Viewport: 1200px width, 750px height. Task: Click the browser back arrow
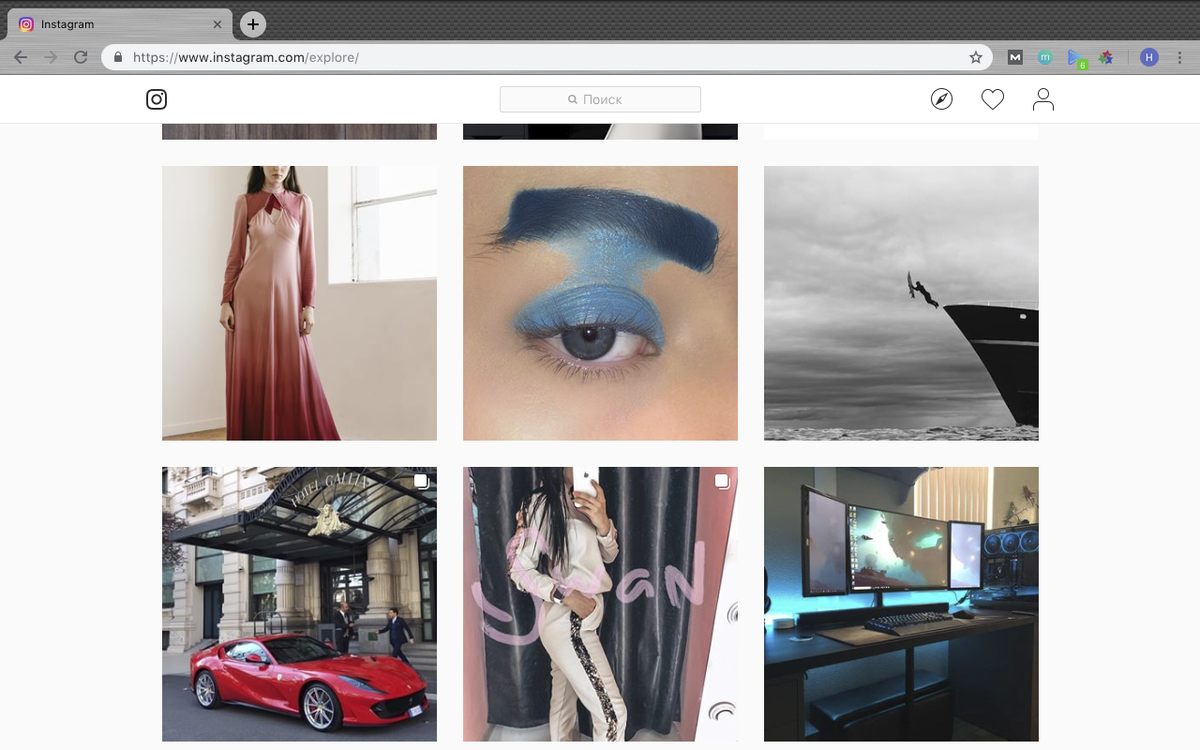(21, 57)
